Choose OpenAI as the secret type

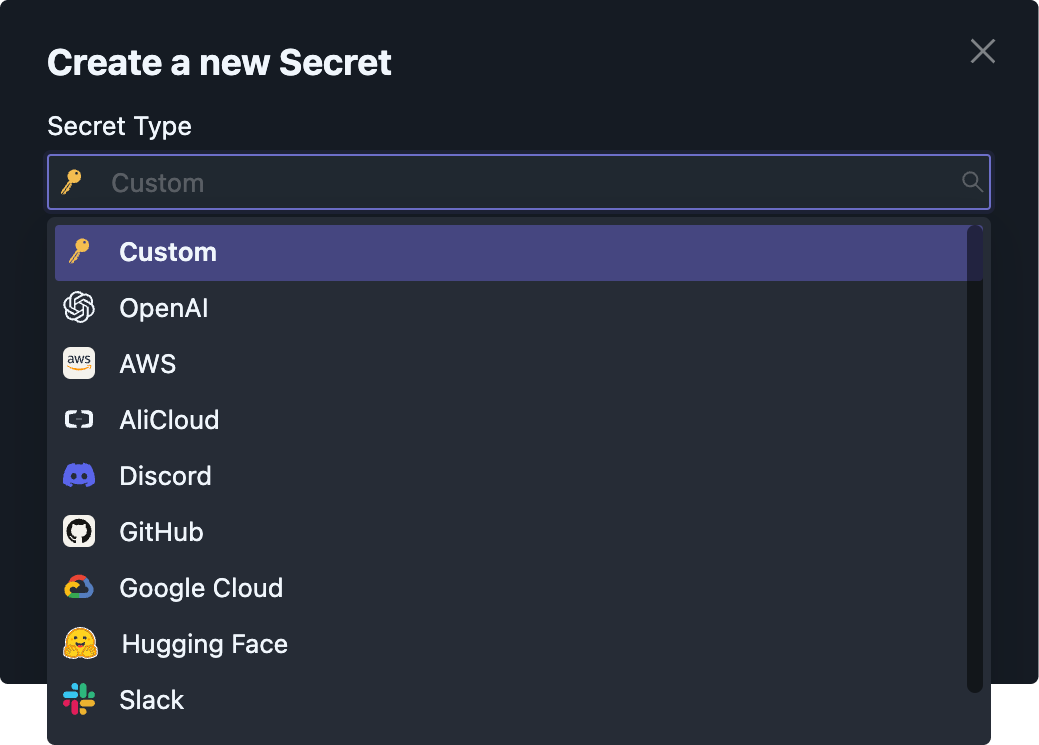pyautogui.click(x=164, y=308)
